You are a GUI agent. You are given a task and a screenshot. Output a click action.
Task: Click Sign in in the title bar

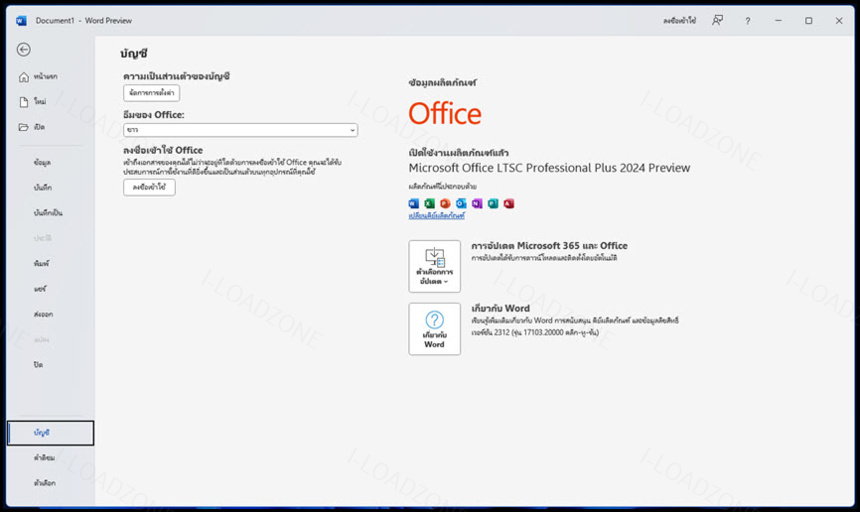point(679,21)
